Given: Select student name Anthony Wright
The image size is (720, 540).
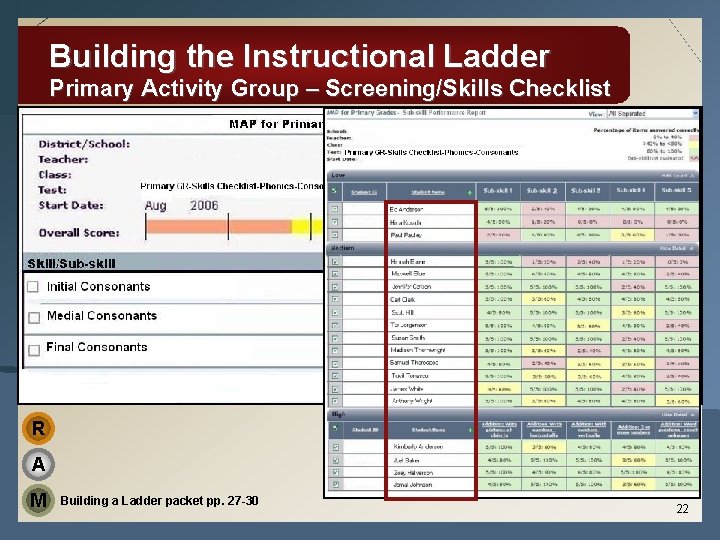Looking at the screenshot, I should coord(412,401).
